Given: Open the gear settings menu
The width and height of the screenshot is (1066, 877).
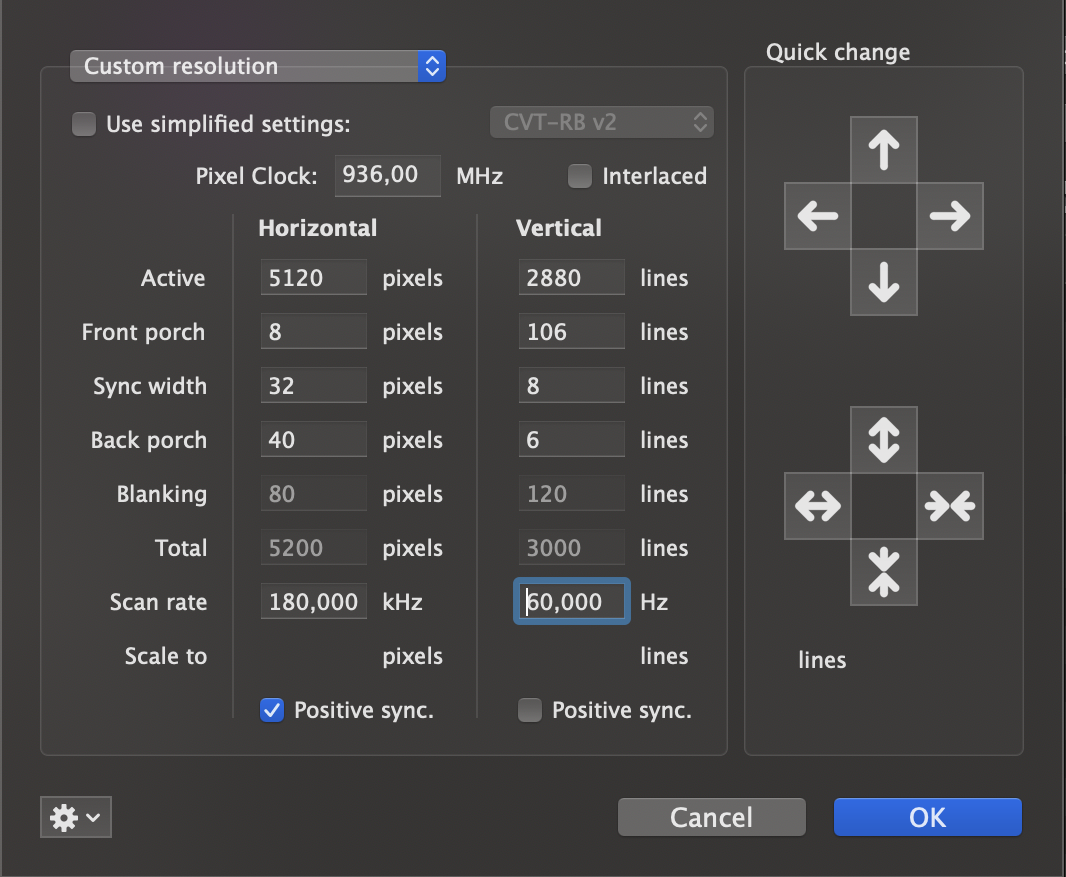Looking at the screenshot, I should point(76,817).
